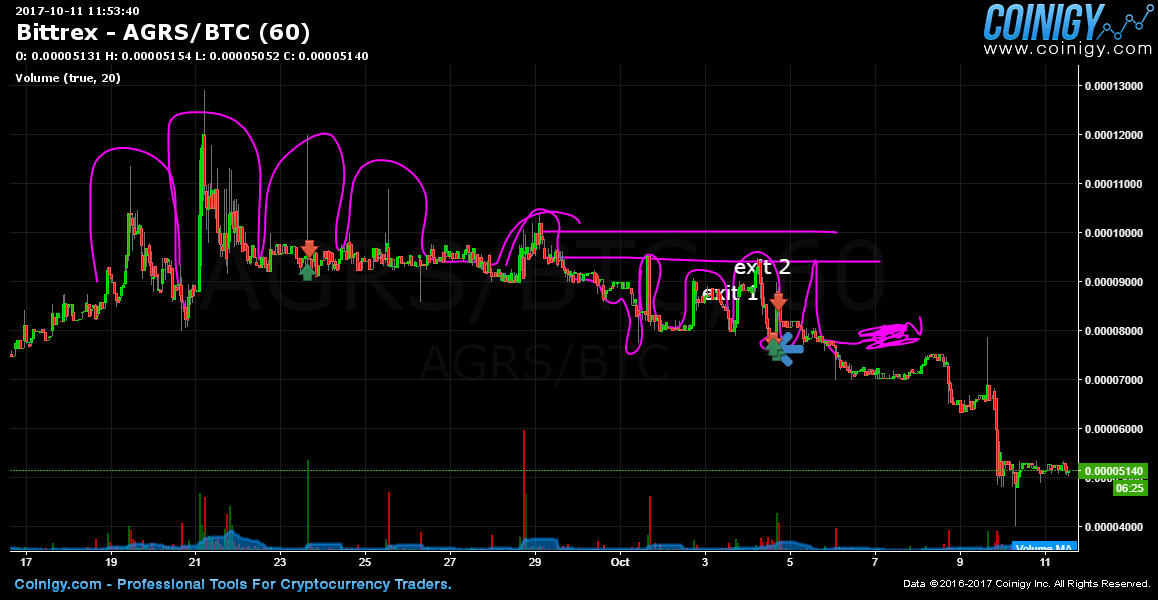Select the 'exit 2' chart annotation
The height and width of the screenshot is (600, 1158).
(762, 267)
